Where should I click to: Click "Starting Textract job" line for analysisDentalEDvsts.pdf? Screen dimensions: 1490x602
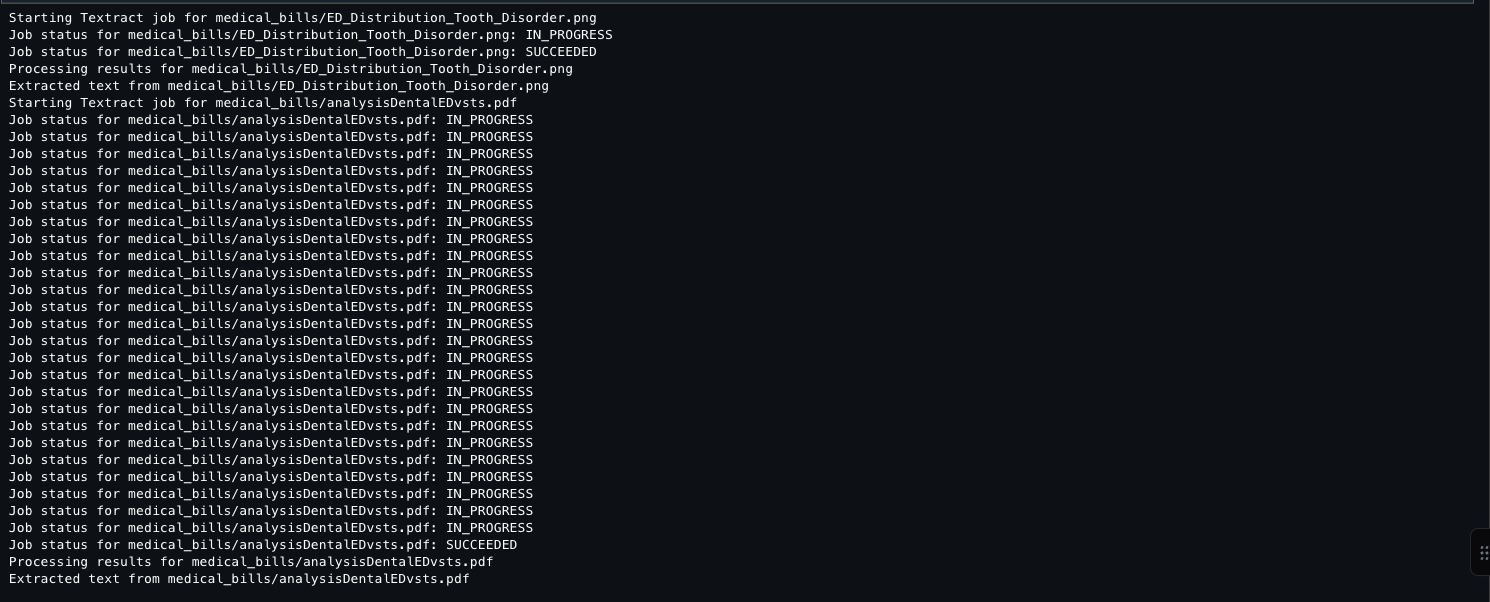(x=262, y=103)
